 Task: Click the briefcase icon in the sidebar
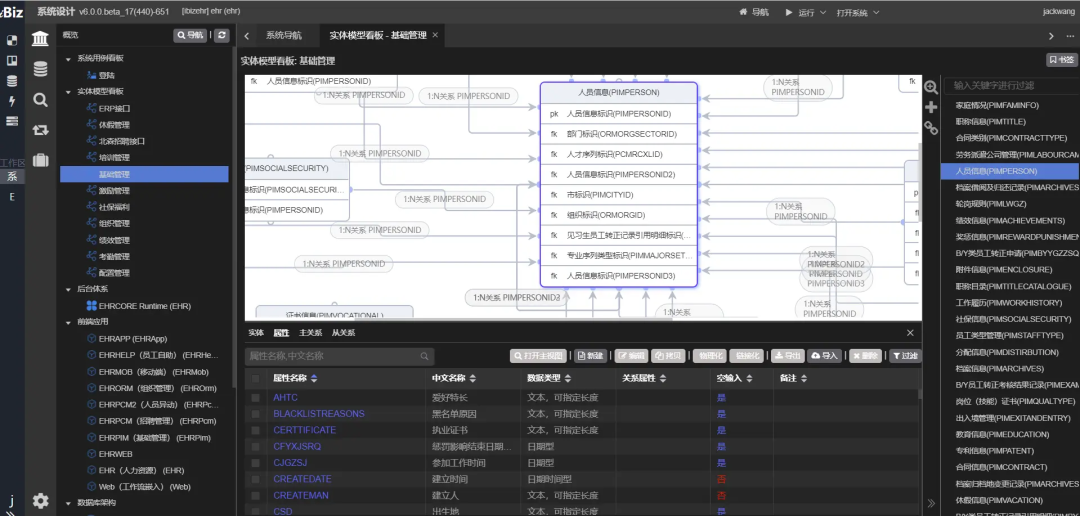pyautogui.click(x=40, y=159)
